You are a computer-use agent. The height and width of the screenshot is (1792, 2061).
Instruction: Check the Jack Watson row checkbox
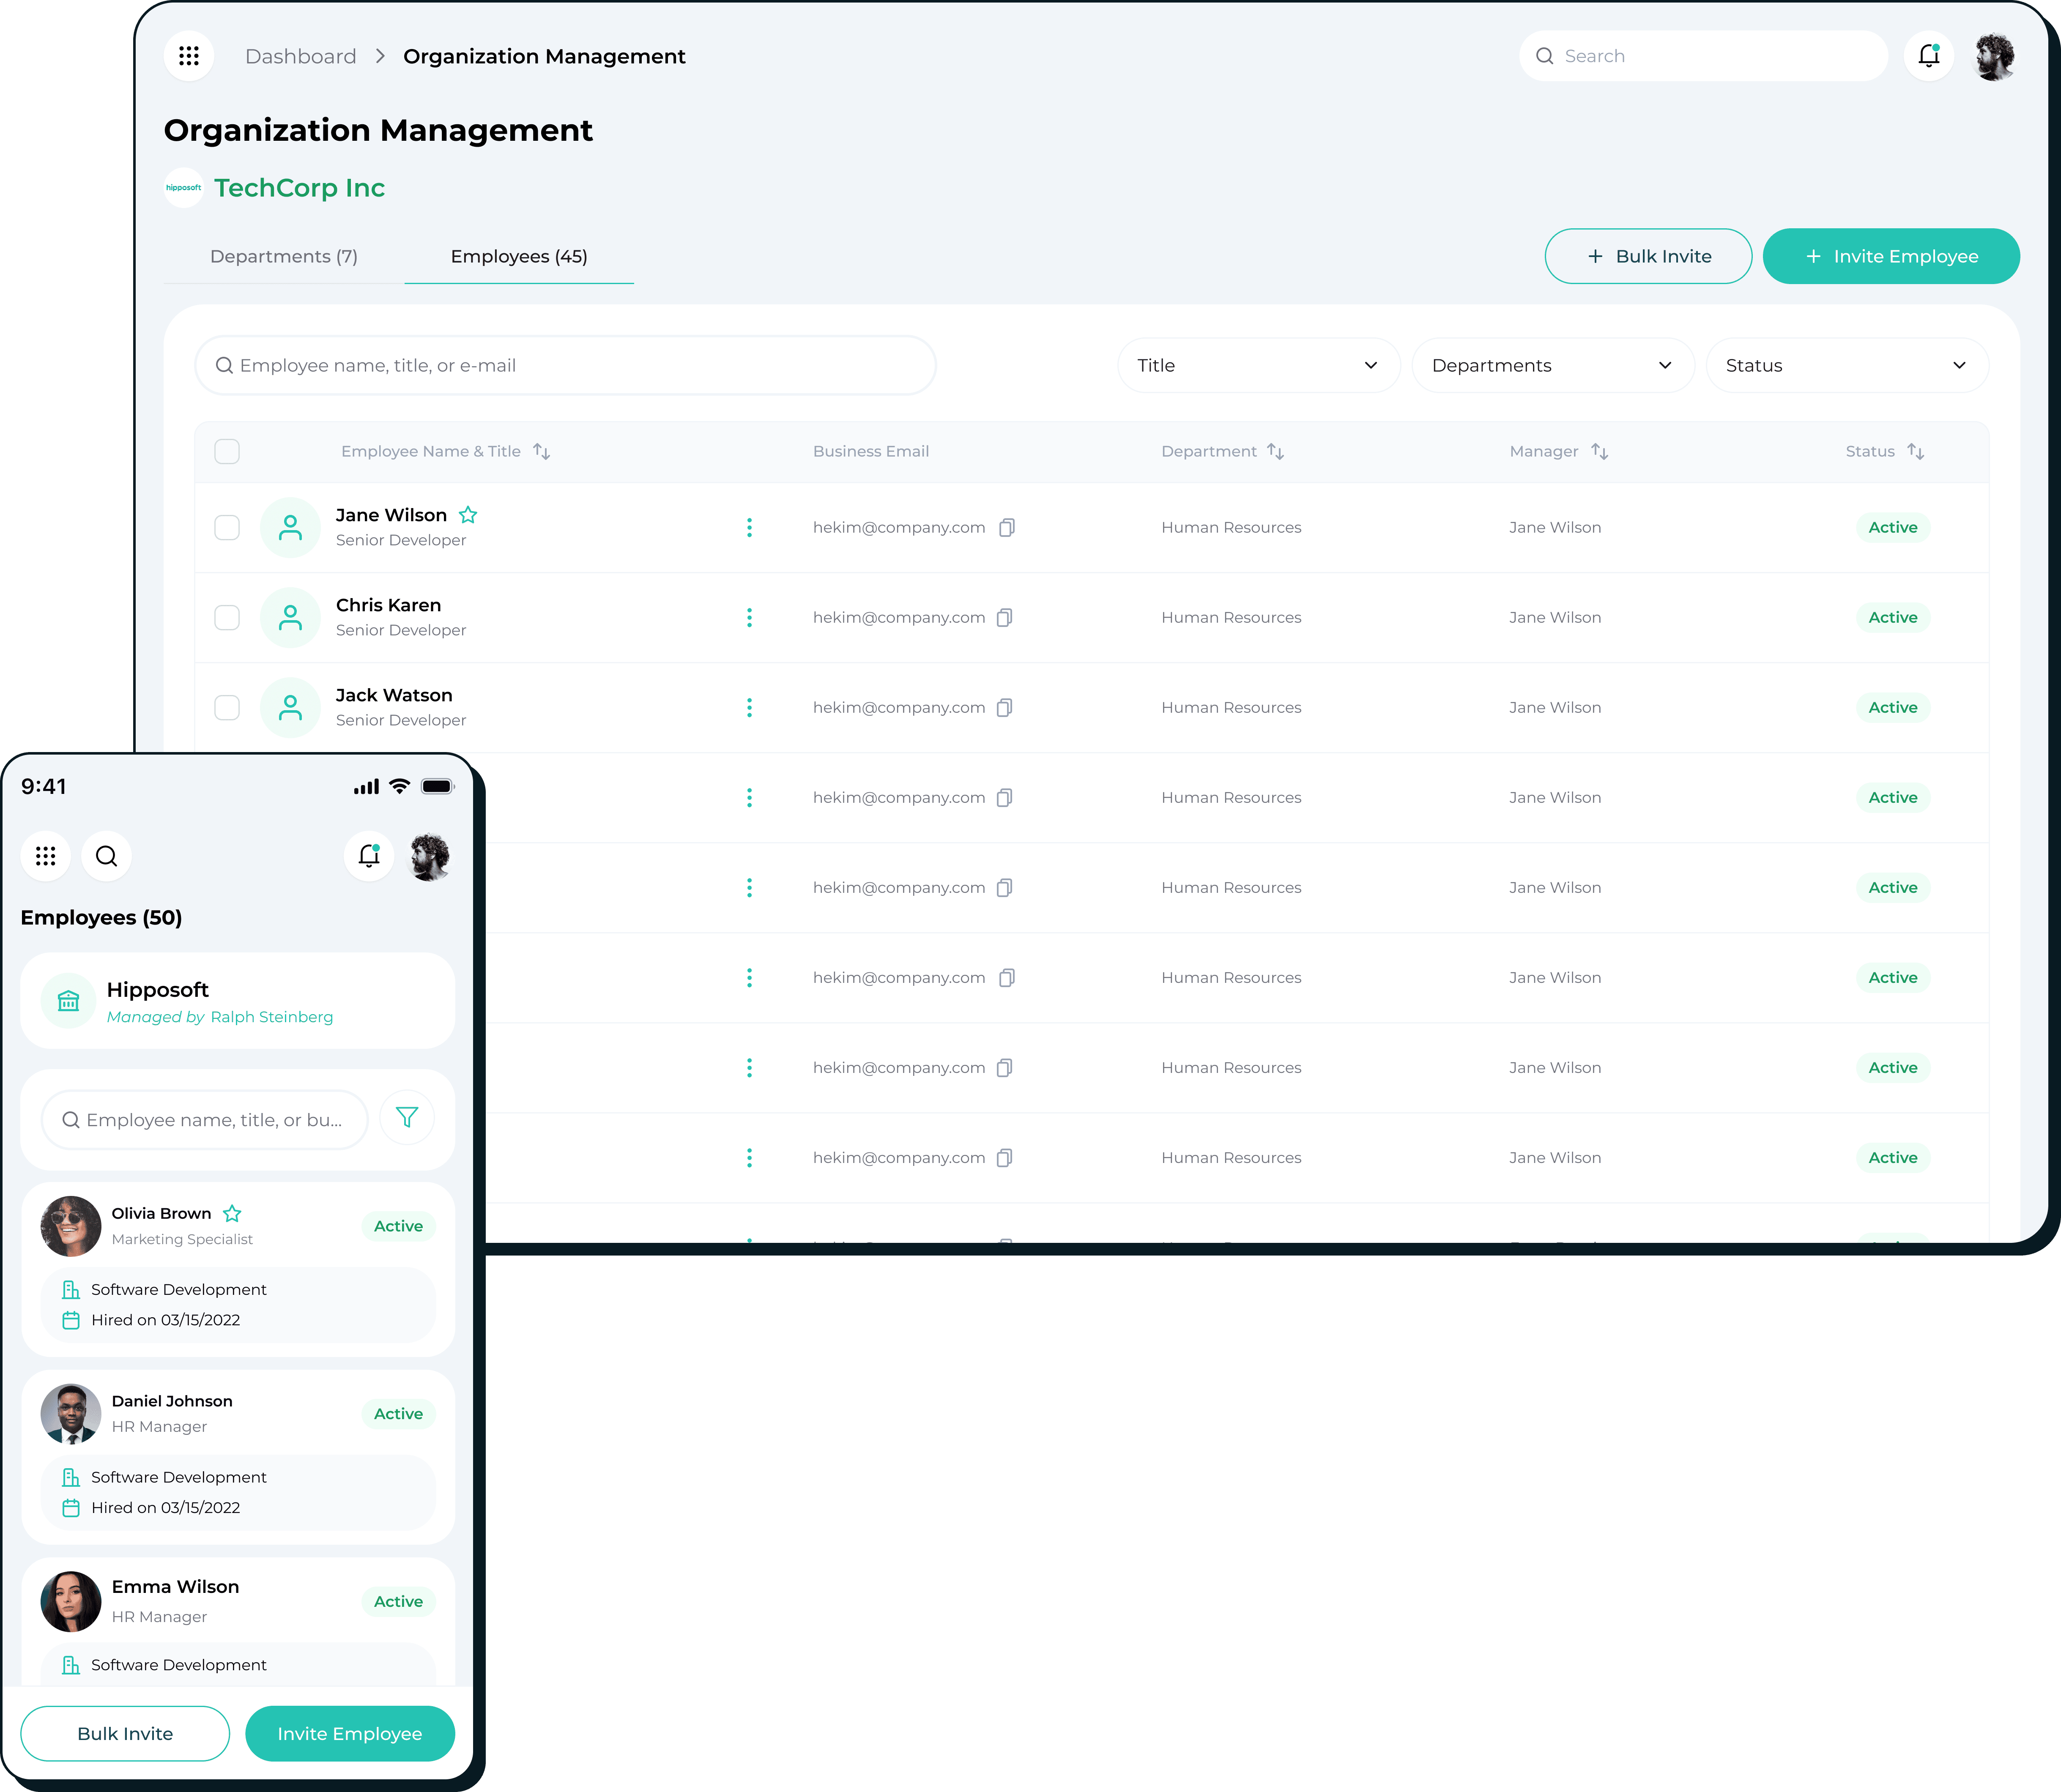click(x=227, y=707)
